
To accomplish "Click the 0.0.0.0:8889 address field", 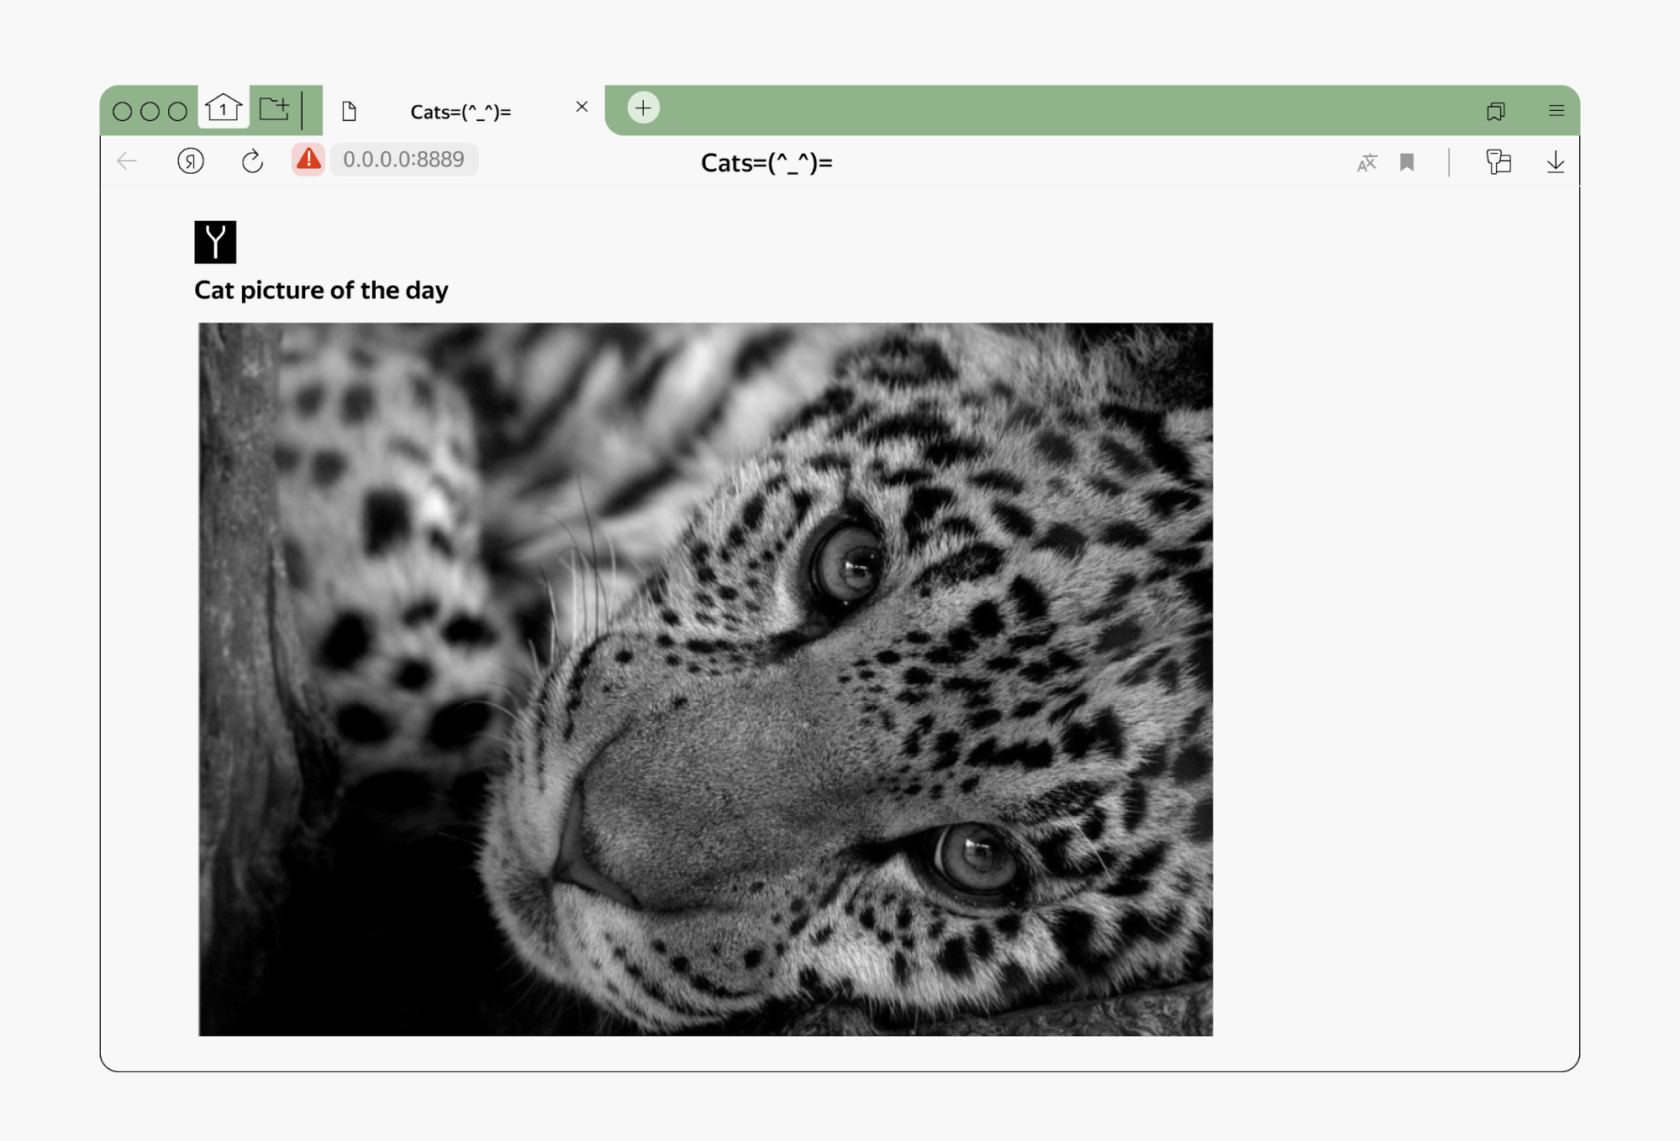I will coord(404,159).
